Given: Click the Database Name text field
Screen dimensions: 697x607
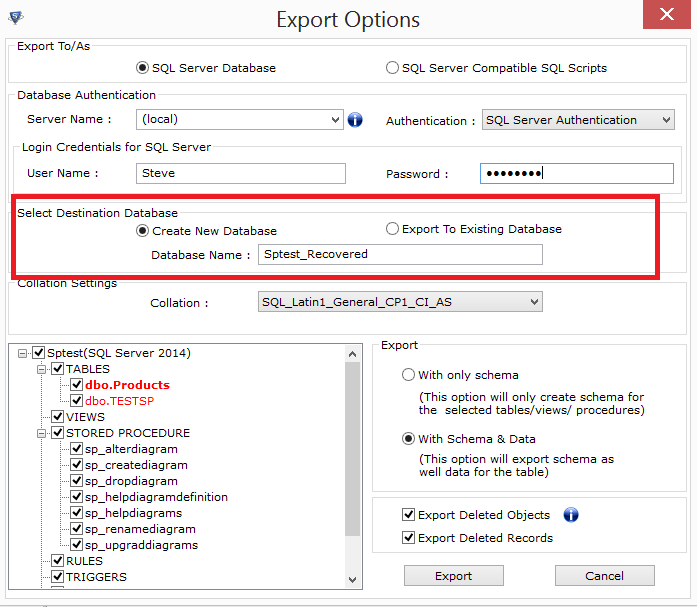Looking at the screenshot, I should [399, 254].
